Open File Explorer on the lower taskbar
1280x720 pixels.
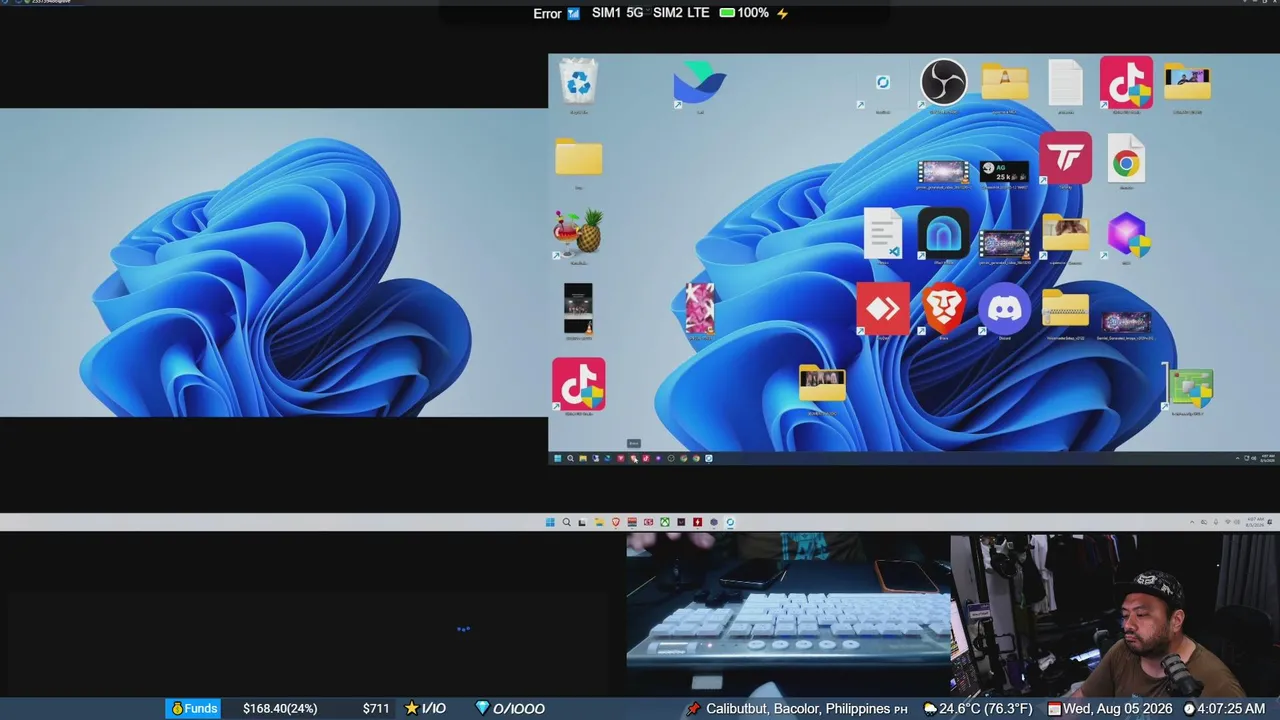click(x=599, y=522)
